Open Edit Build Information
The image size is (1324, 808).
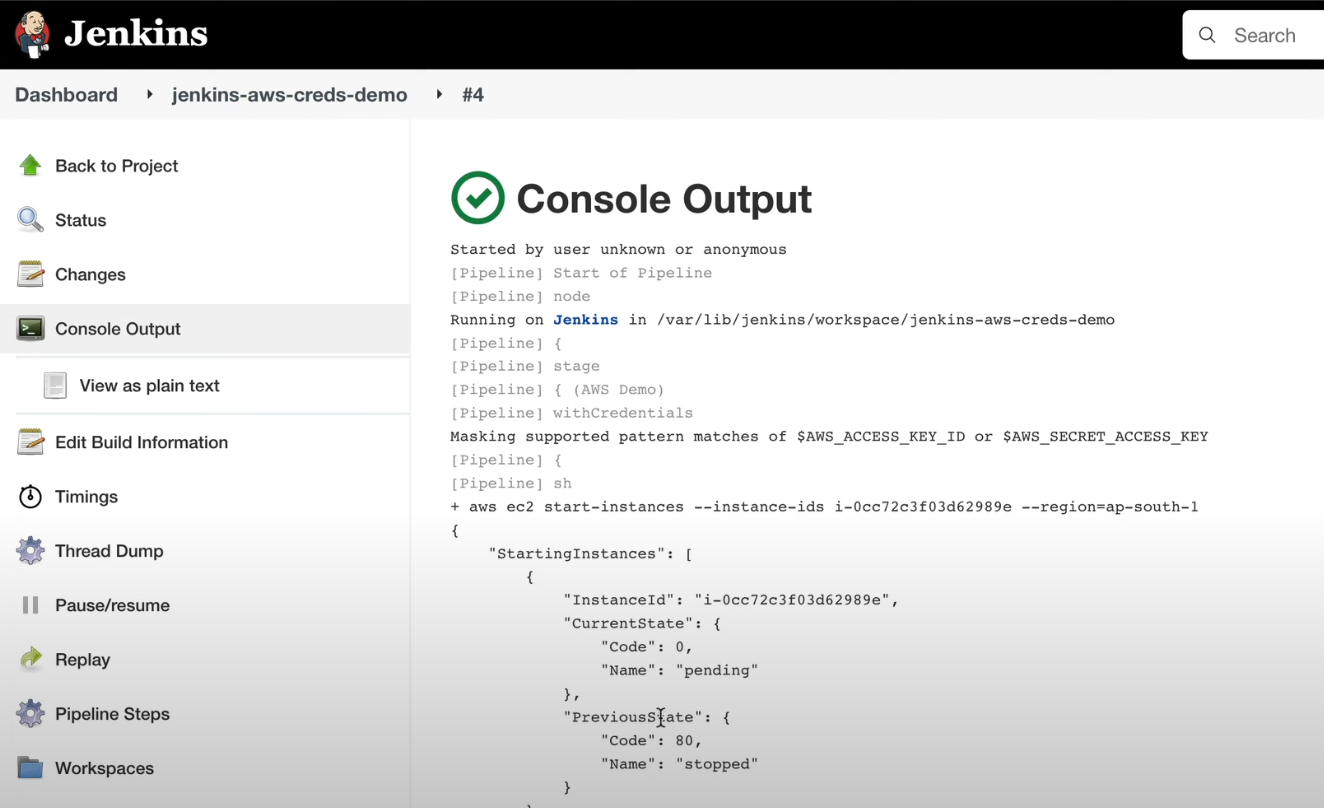(142, 442)
